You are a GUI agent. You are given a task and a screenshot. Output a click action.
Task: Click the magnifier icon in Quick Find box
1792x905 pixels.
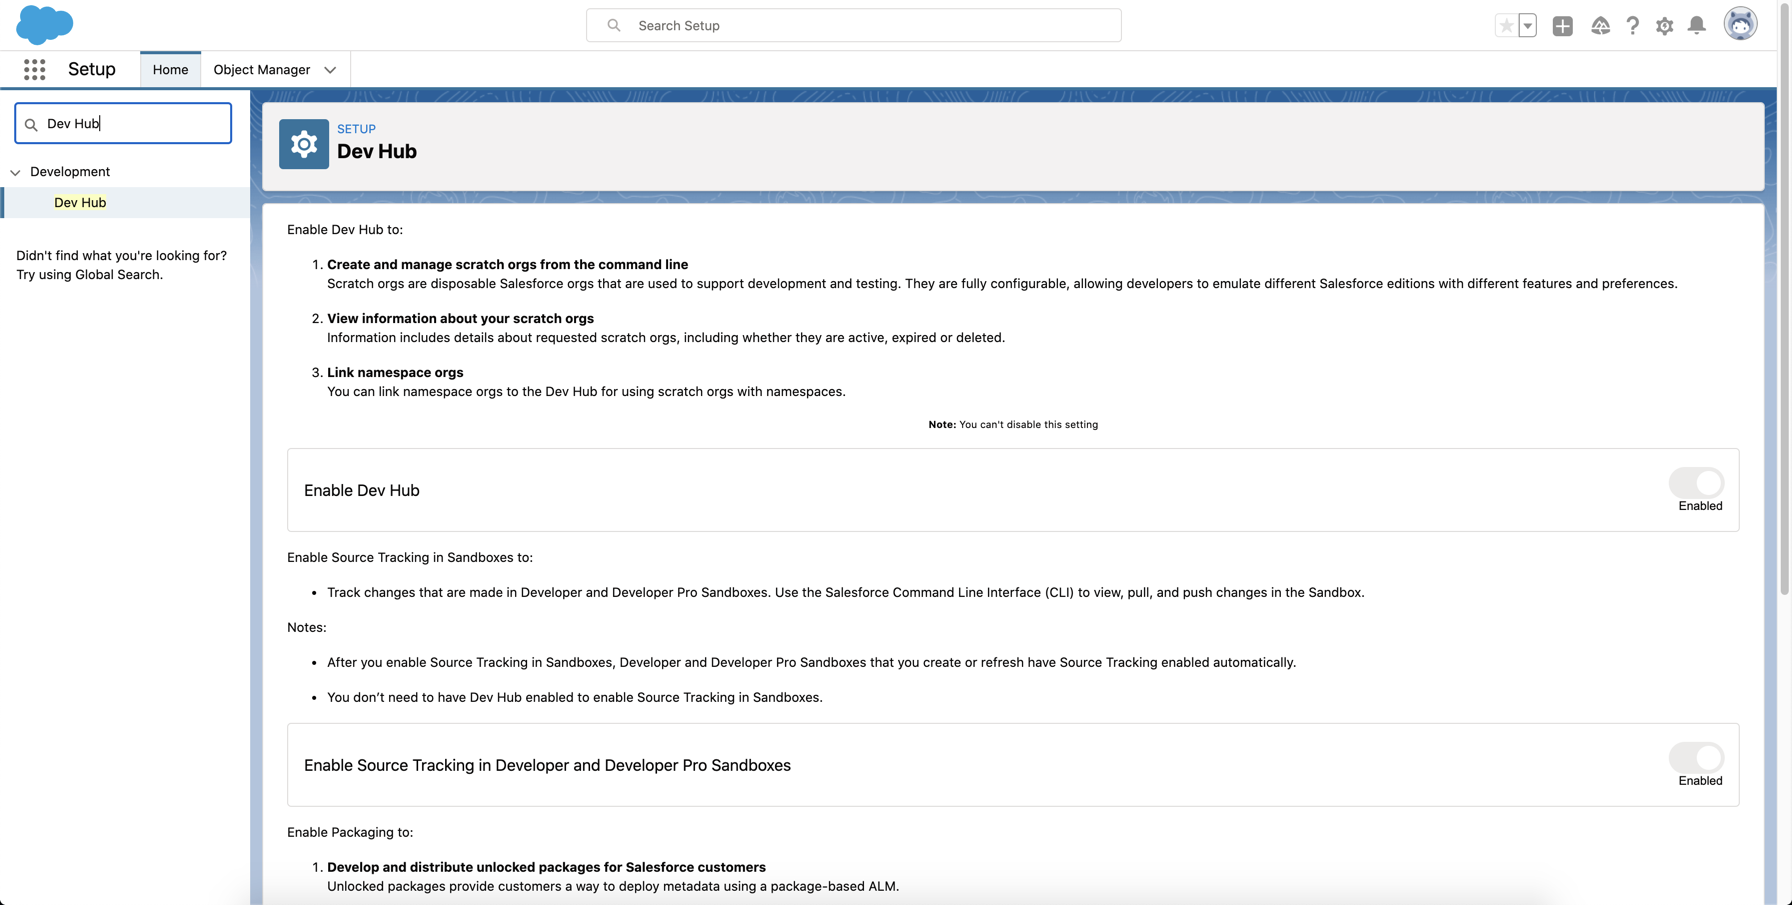point(31,124)
